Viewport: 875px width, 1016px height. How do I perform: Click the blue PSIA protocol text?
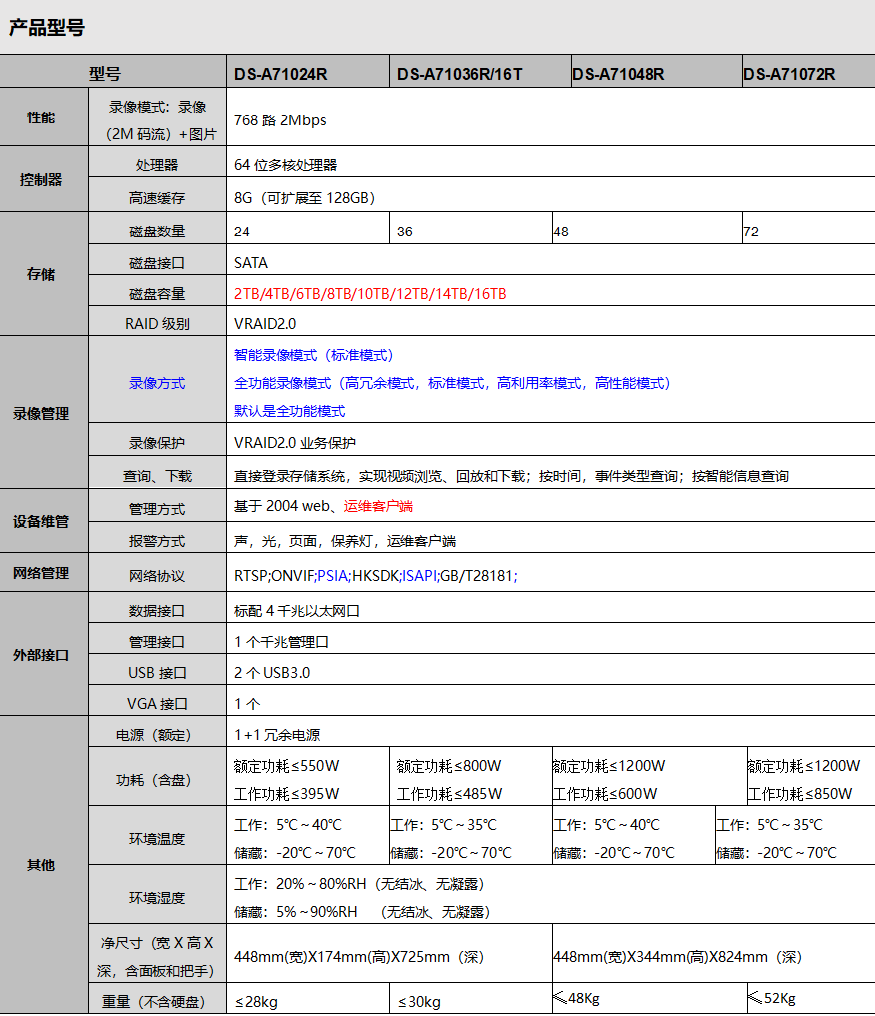(332, 575)
